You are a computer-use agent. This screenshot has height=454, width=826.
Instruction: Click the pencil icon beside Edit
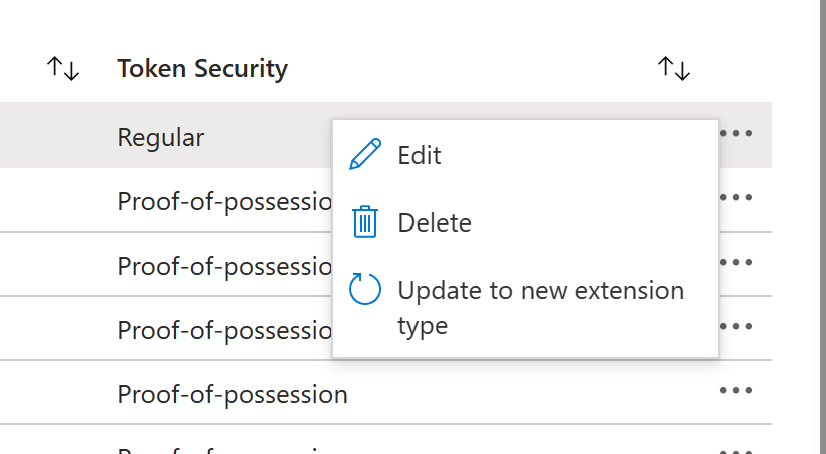pos(365,155)
